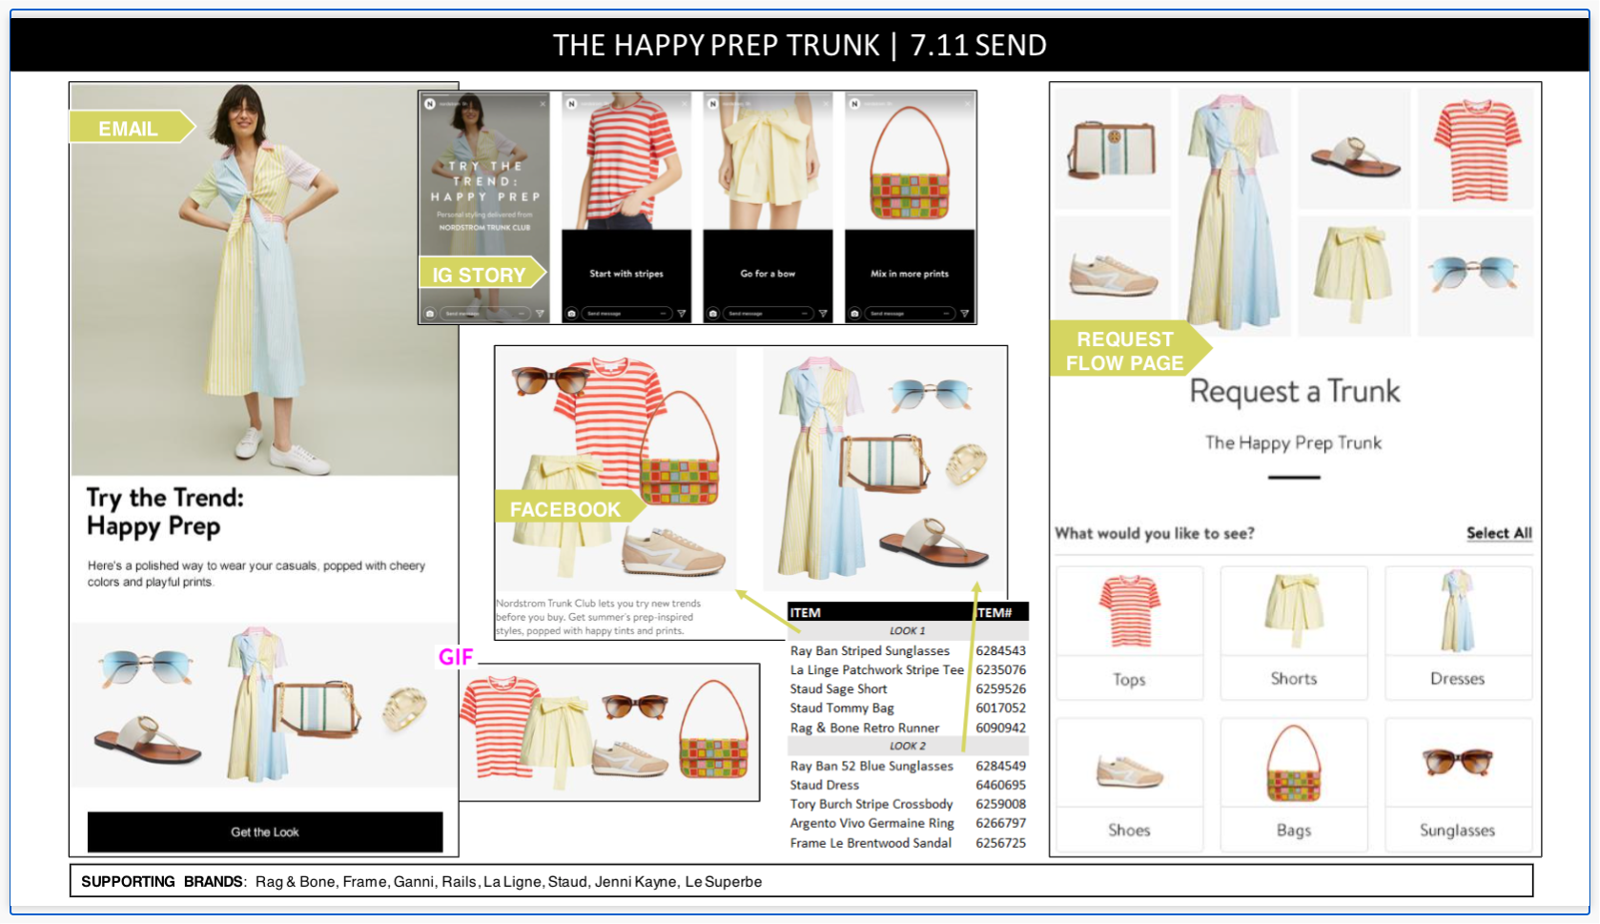Viewport: 1600px width, 924px height.
Task: Select the Sunglasses category card
Action: [1458, 785]
